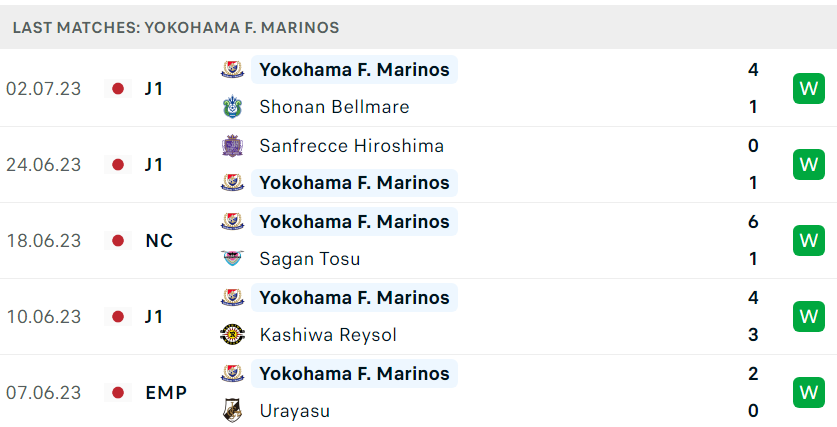Click green W badge for 02.07.23 match
The height and width of the screenshot is (427, 837).
coord(809,88)
